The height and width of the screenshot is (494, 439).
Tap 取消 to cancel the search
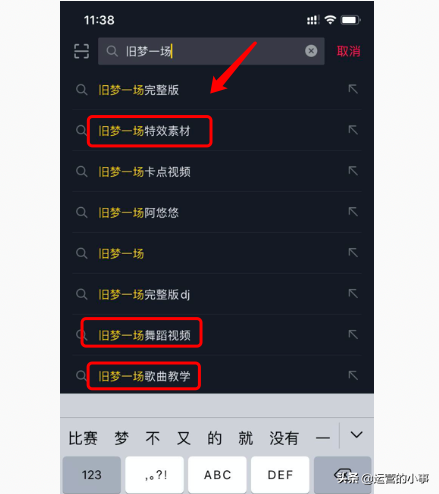point(348,51)
